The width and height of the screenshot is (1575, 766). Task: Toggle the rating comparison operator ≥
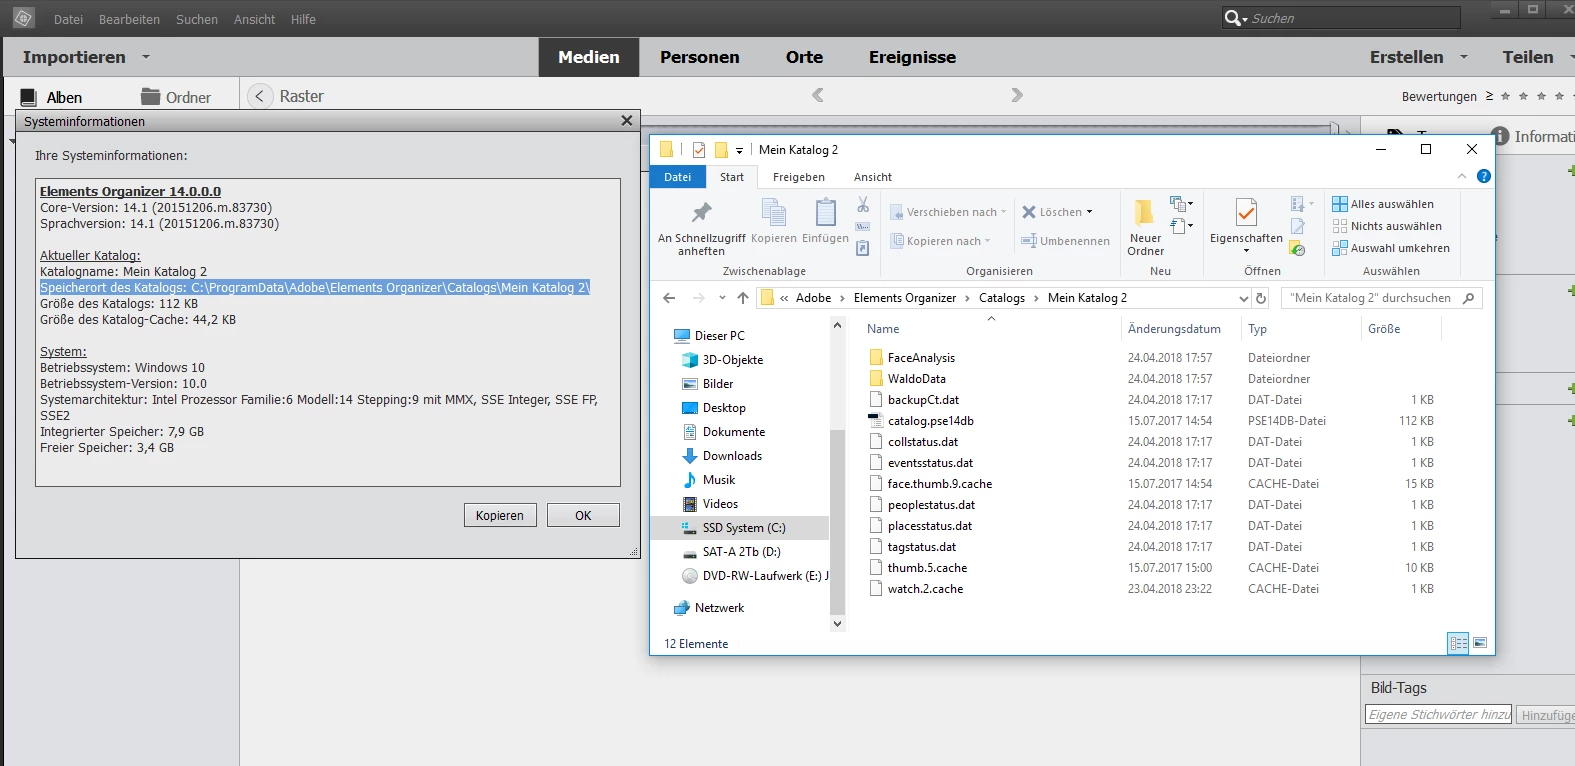pyautogui.click(x=1489, y=96)
